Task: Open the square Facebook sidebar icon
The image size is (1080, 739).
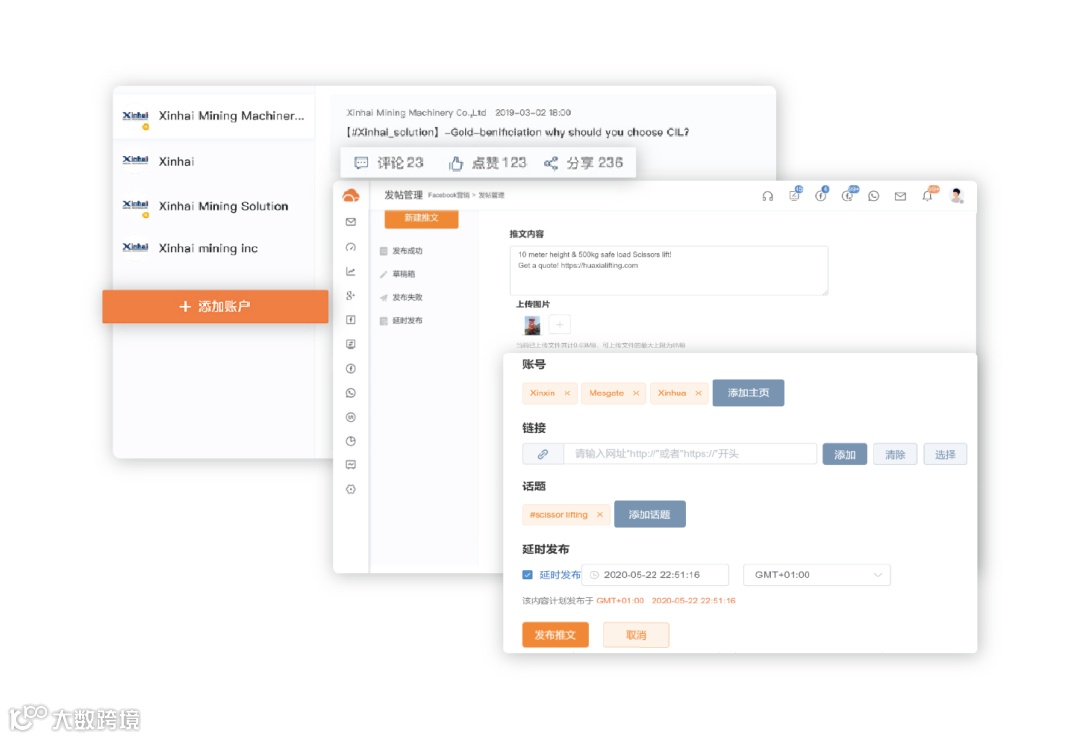Action: [x=351, y=320]
